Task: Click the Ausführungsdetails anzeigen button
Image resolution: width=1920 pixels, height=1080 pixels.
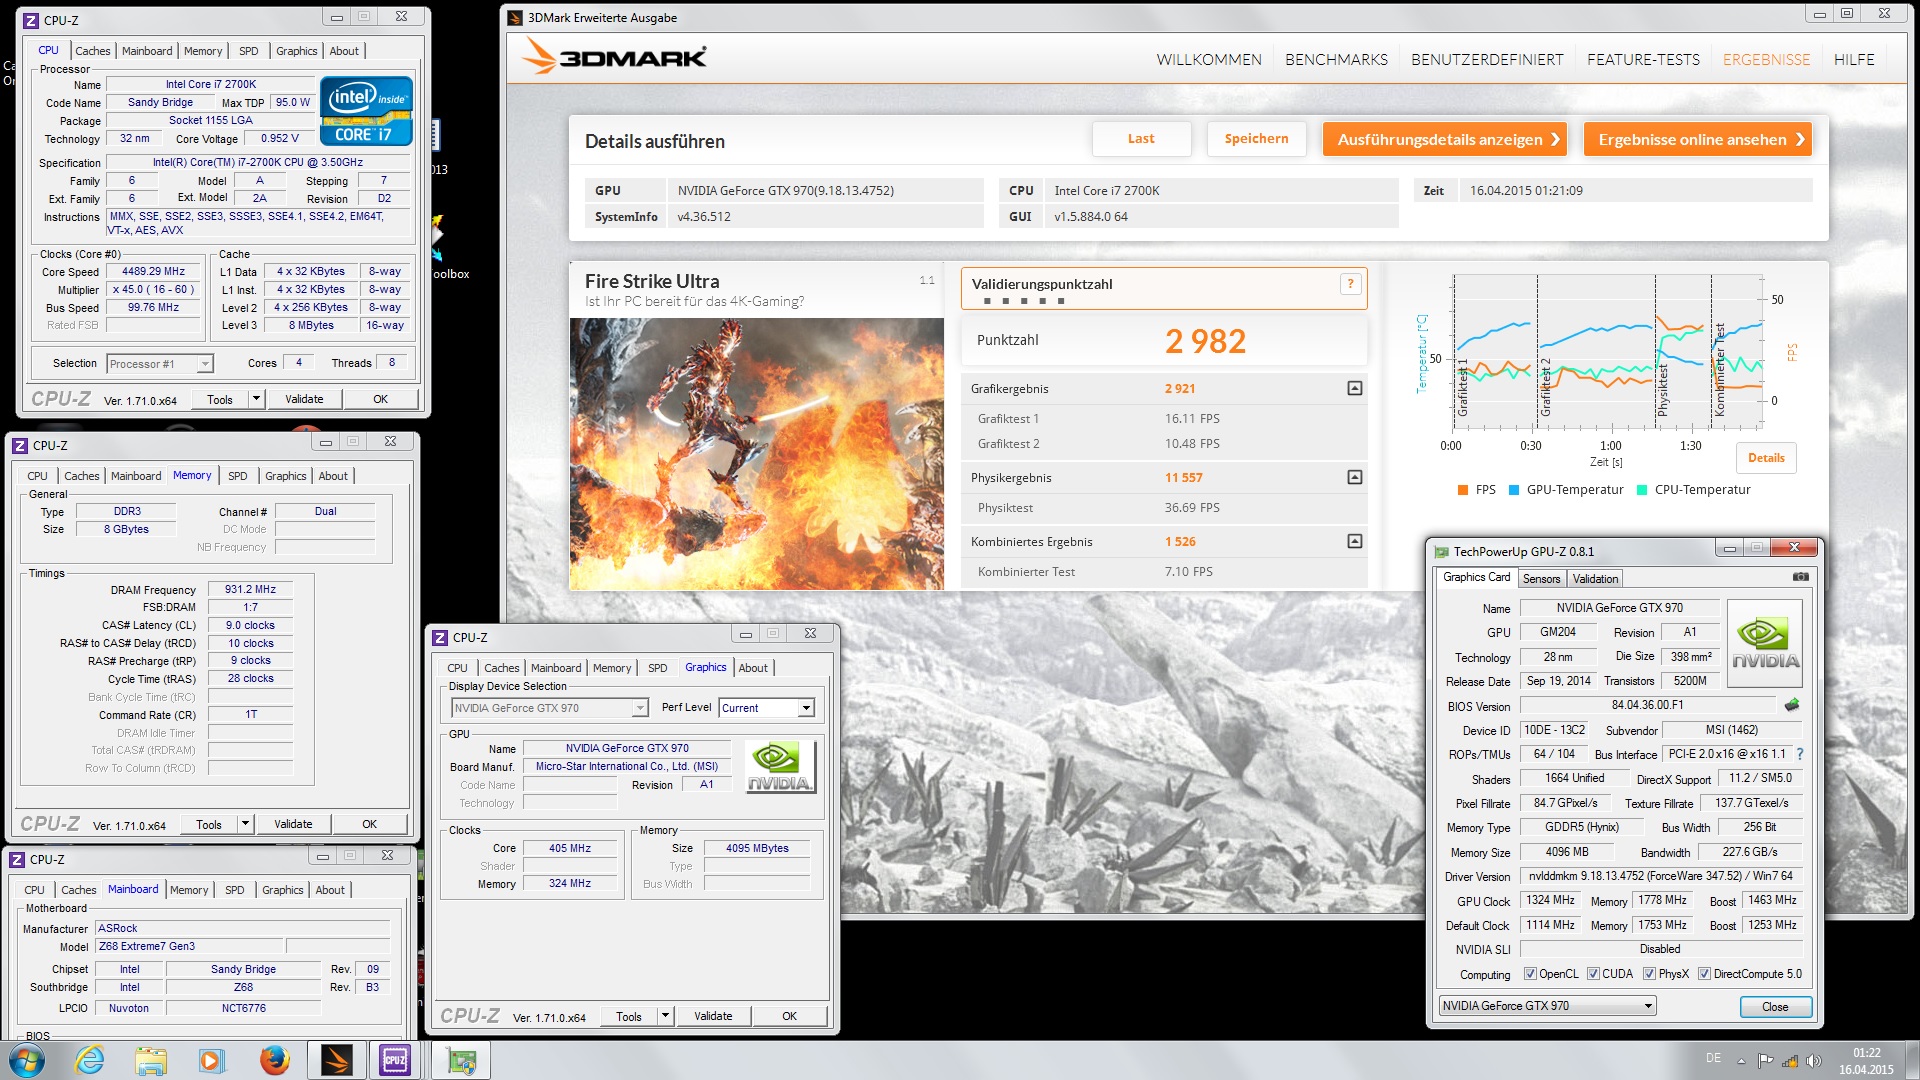Action: tap(1444, 139)
